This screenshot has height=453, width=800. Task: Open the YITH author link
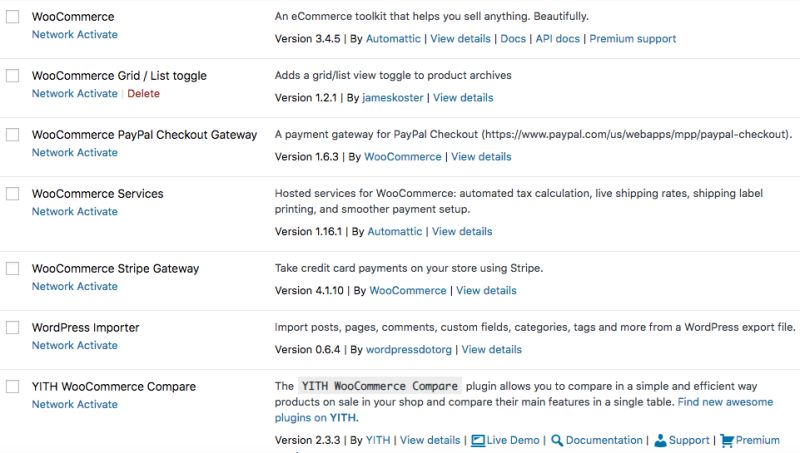(x=378, y=440)
